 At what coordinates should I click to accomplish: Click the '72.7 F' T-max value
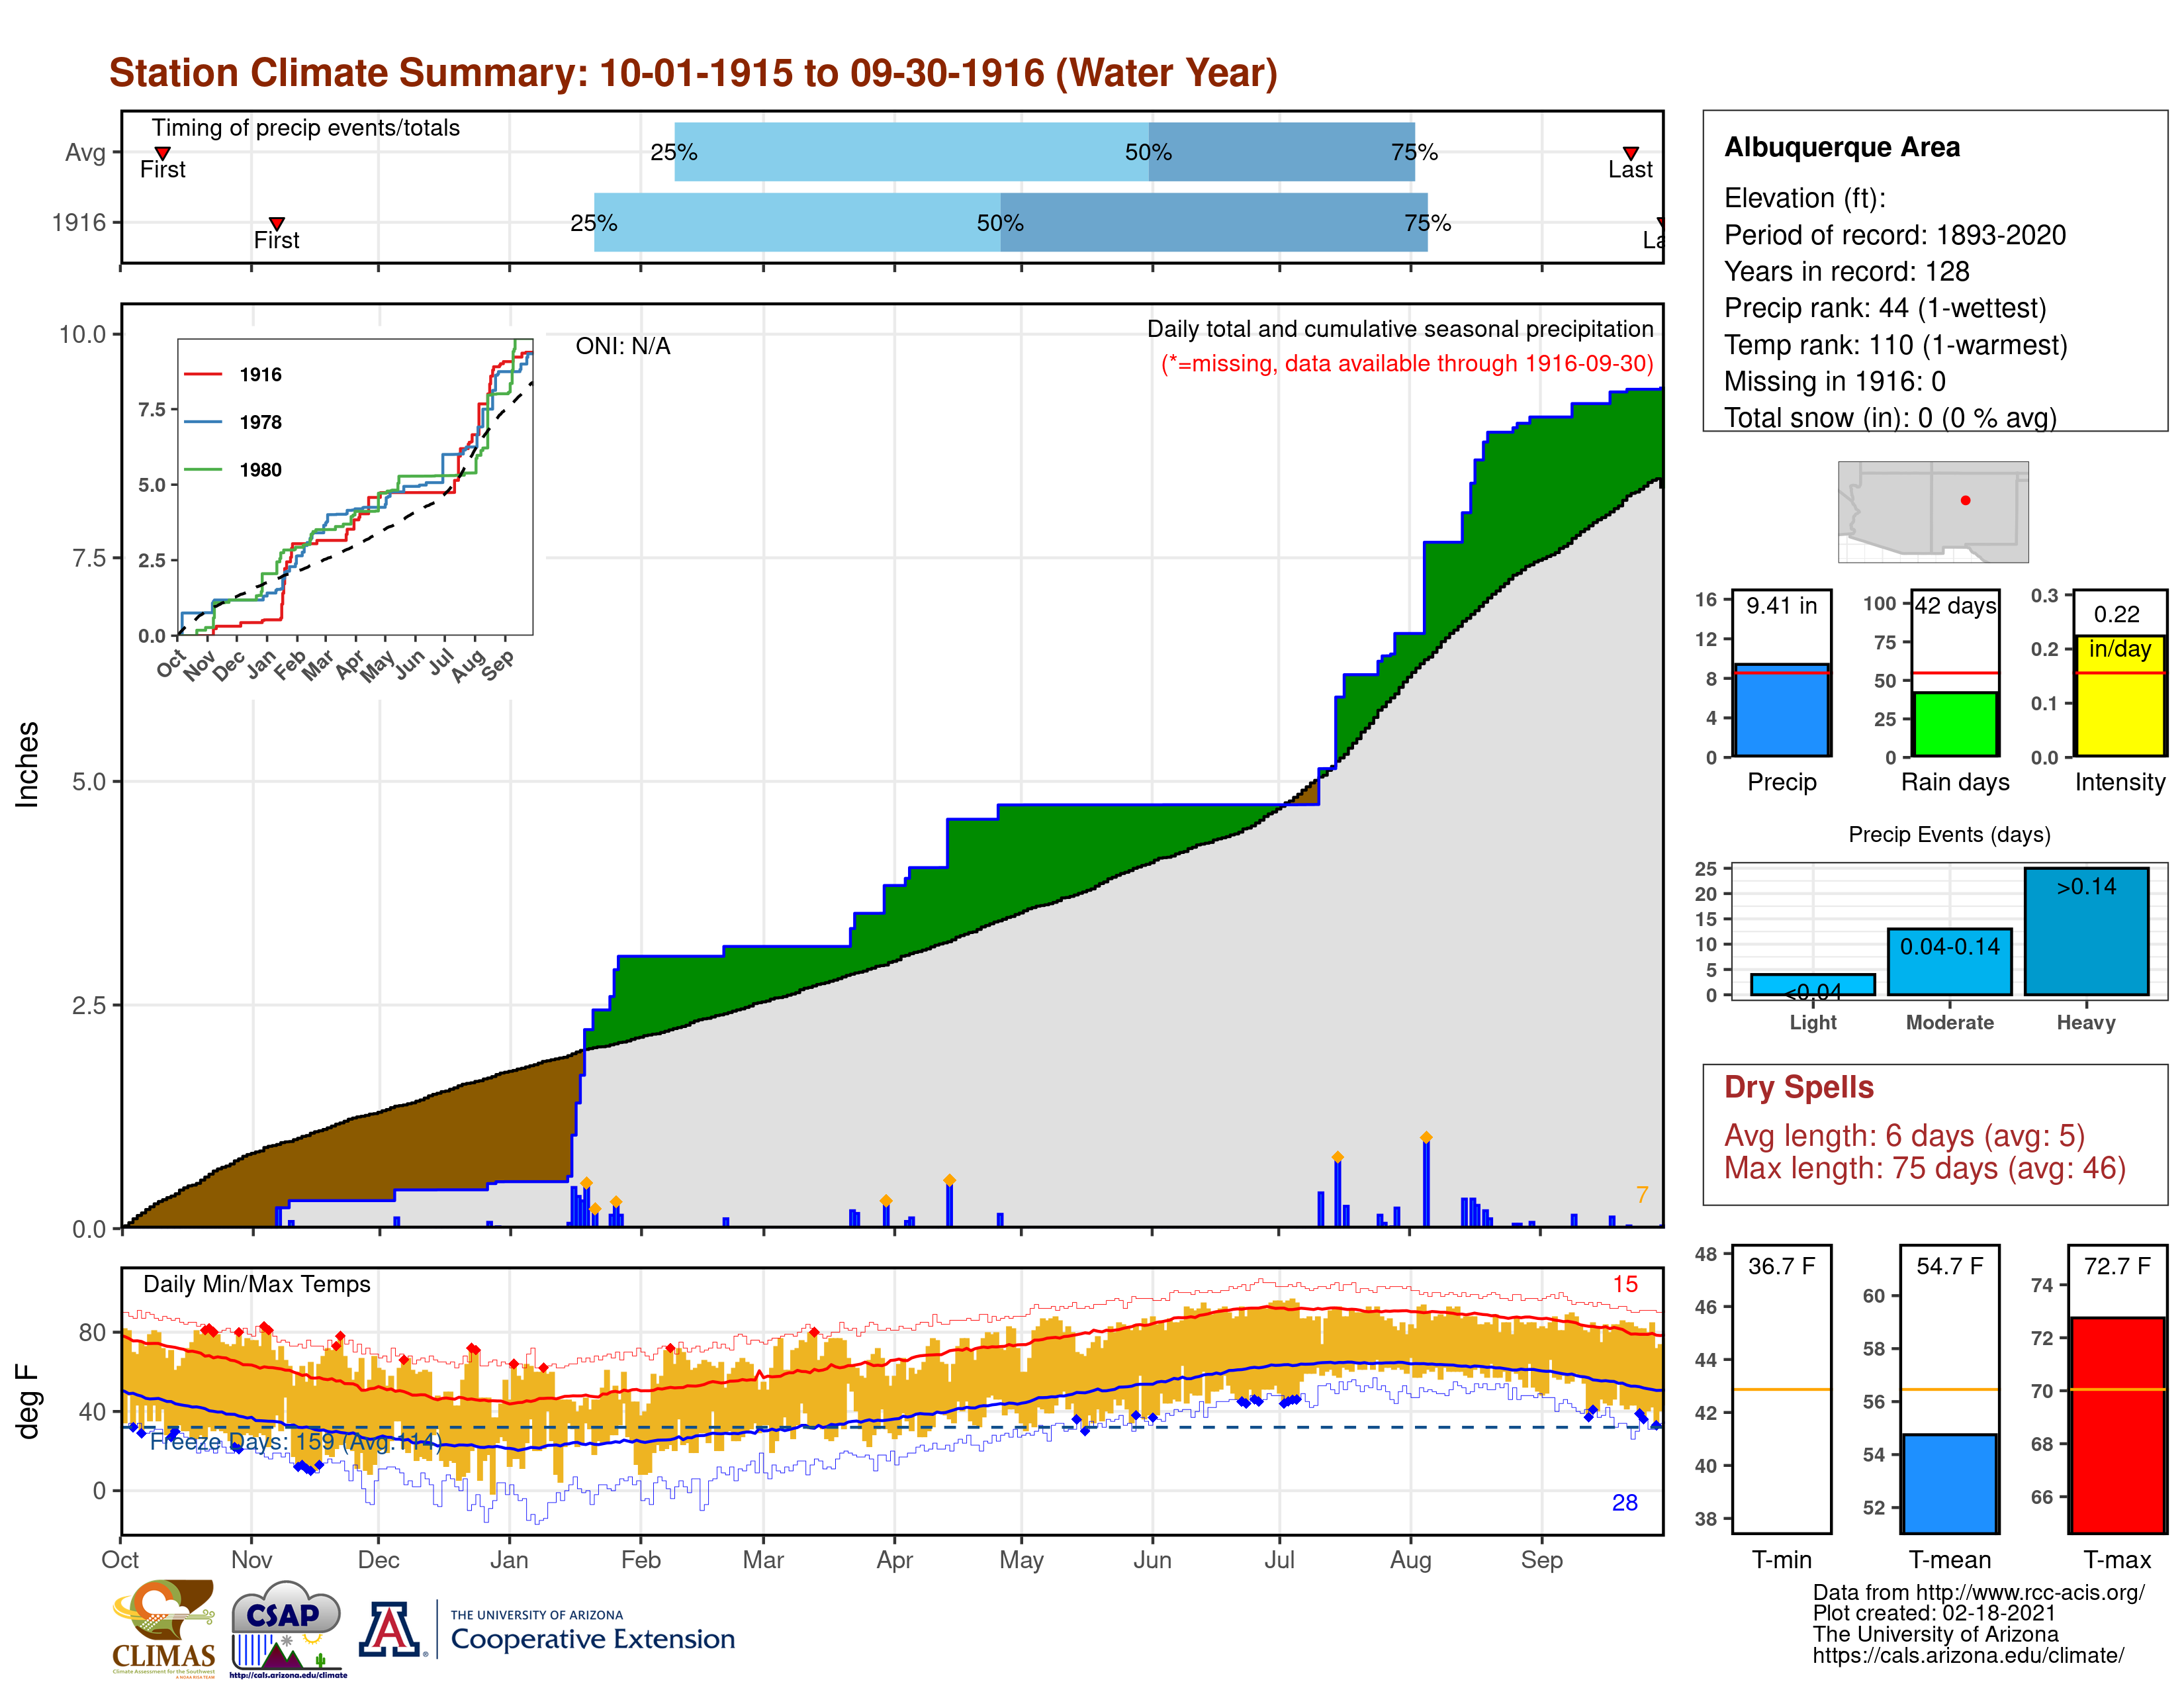(2117, 1266)
